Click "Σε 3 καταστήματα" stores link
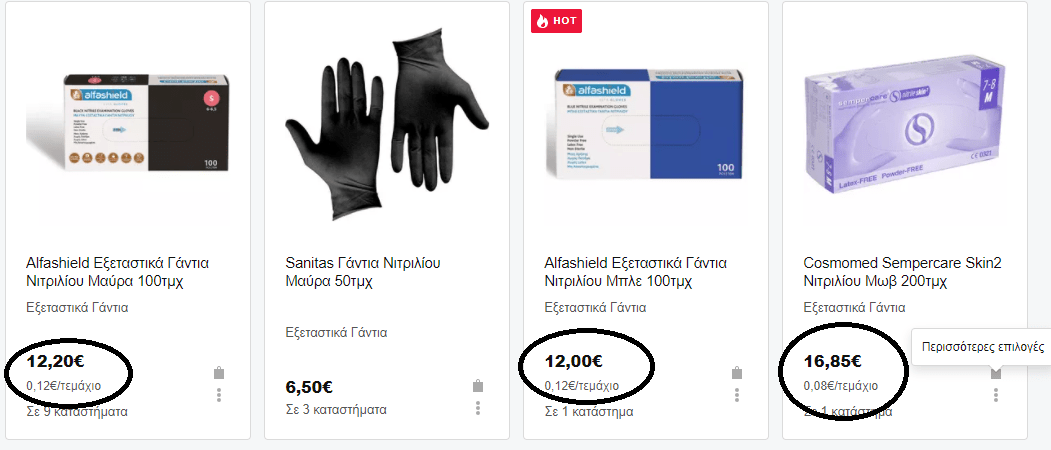The height and width of the screenshot is (450, 1051). pos(336,409)
